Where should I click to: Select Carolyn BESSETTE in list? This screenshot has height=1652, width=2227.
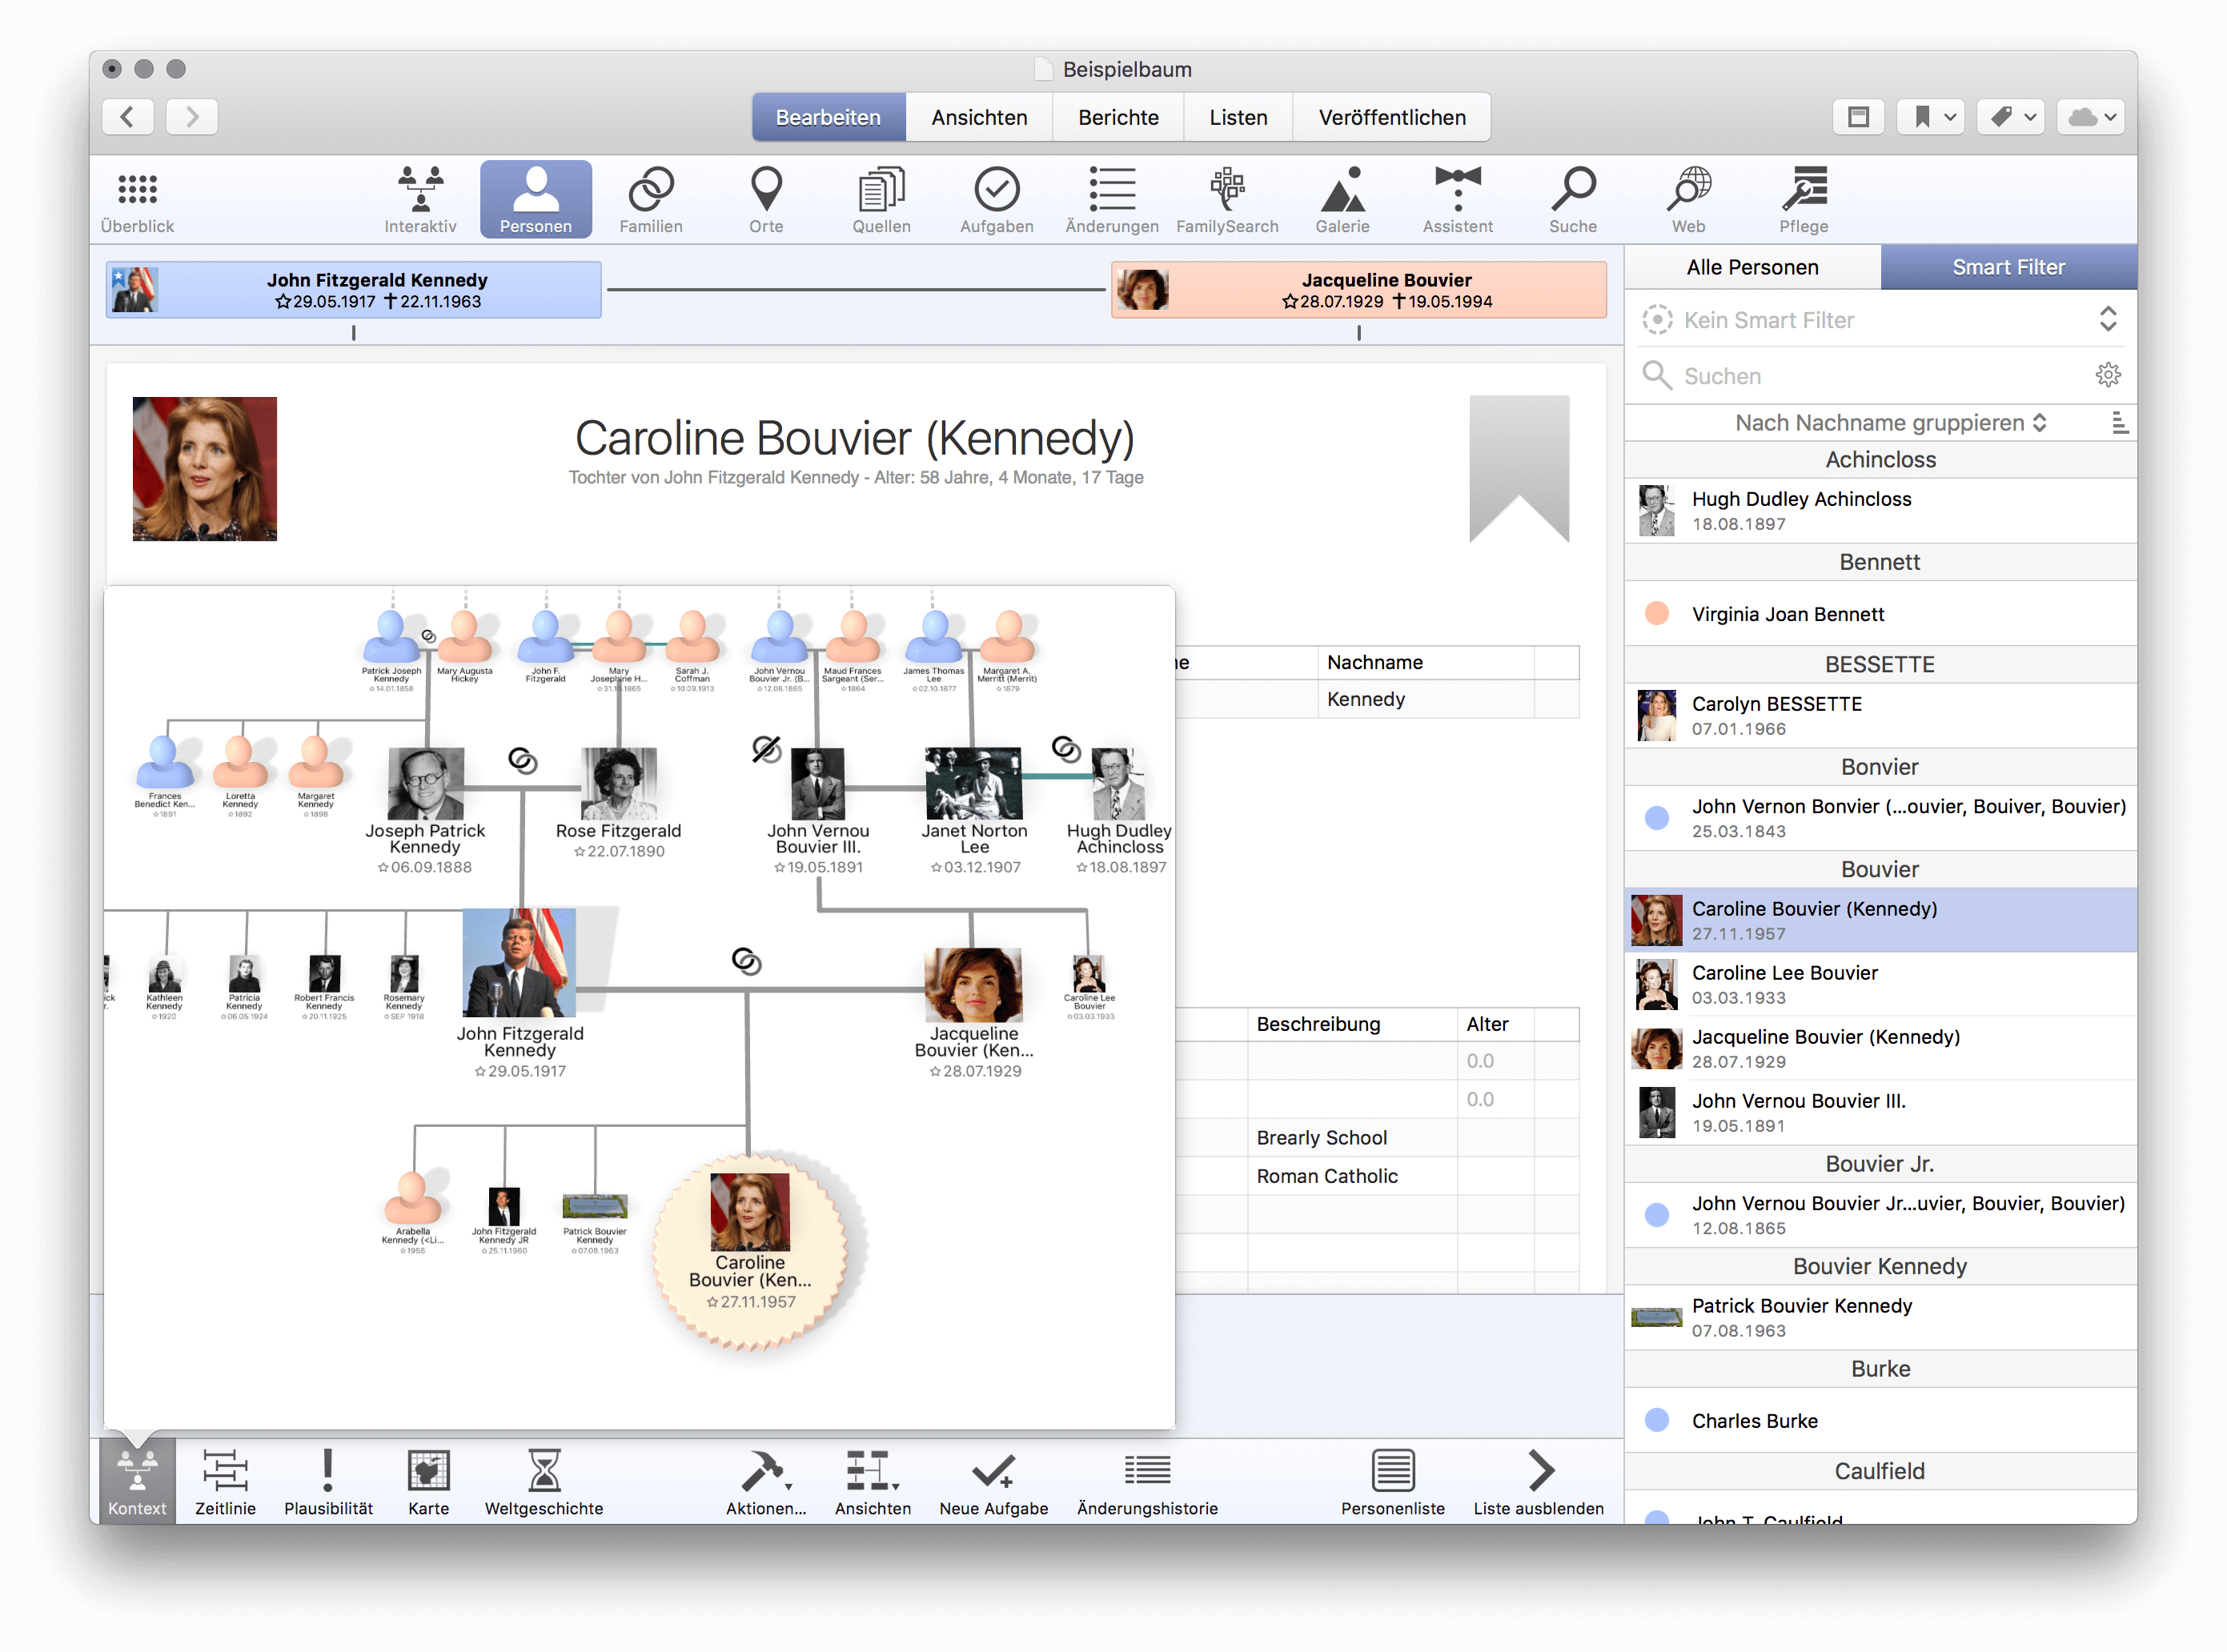pyautogui.click(x=1880, y=715)
